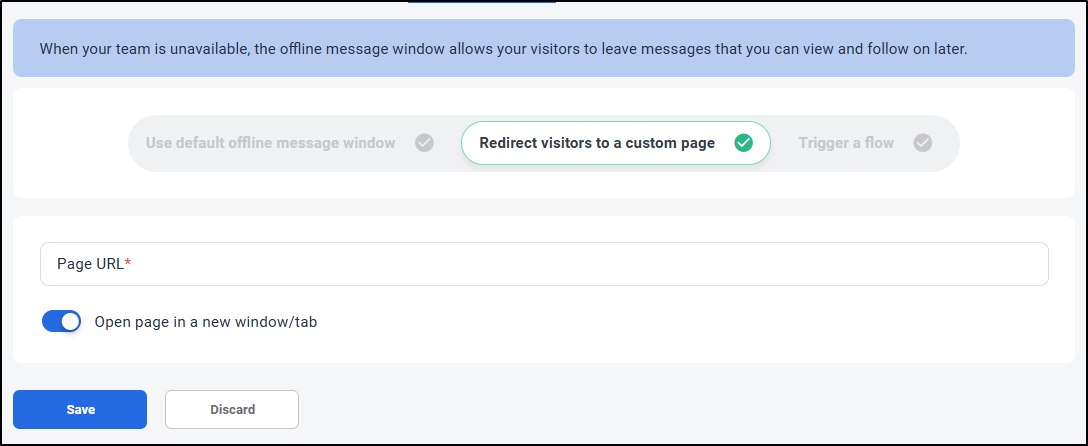Screen dimensions: 1088x446
Task: Click the right end of the Page URL box
Action: point(1027,264)
